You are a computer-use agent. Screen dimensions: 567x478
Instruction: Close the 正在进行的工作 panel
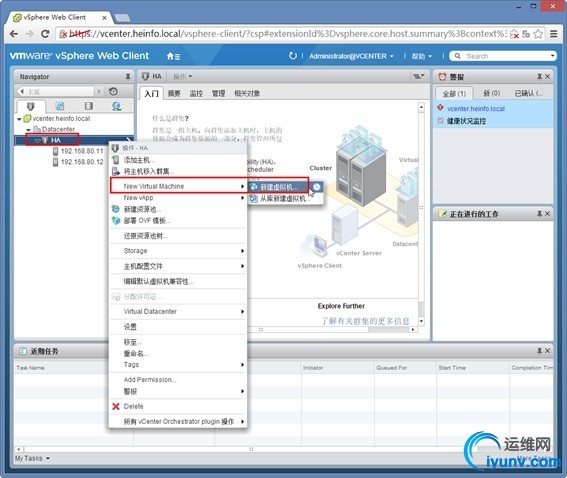547,214
